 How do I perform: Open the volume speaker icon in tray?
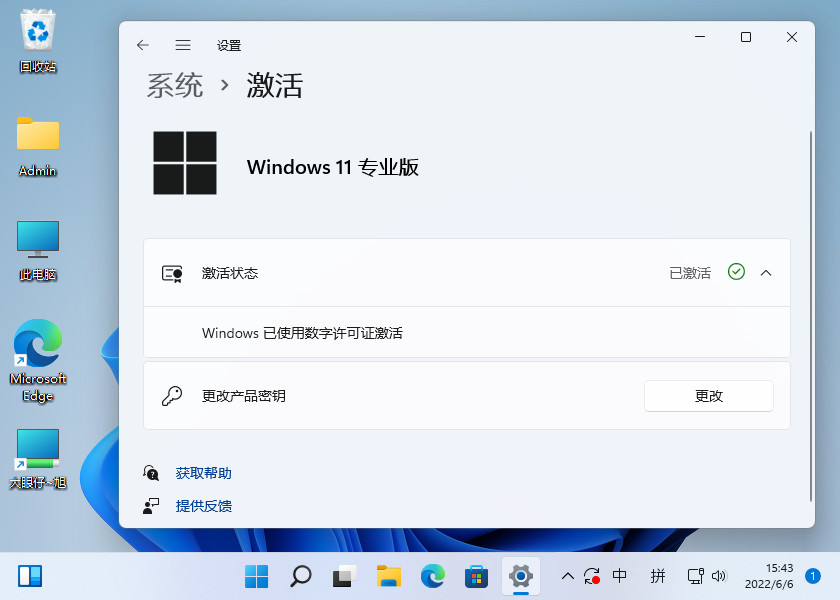coord(718,576)
